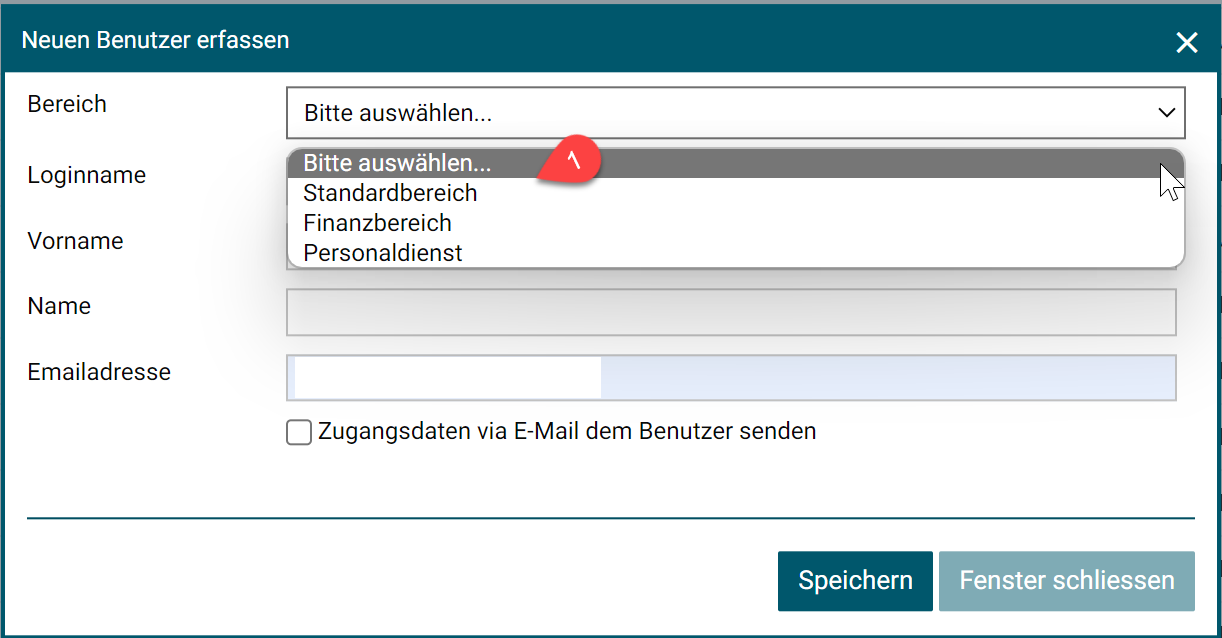The height and width of the screenshot is (638, 1222).
Task: Select Standardbereich from the dropdown list
Action: point(390,193)
